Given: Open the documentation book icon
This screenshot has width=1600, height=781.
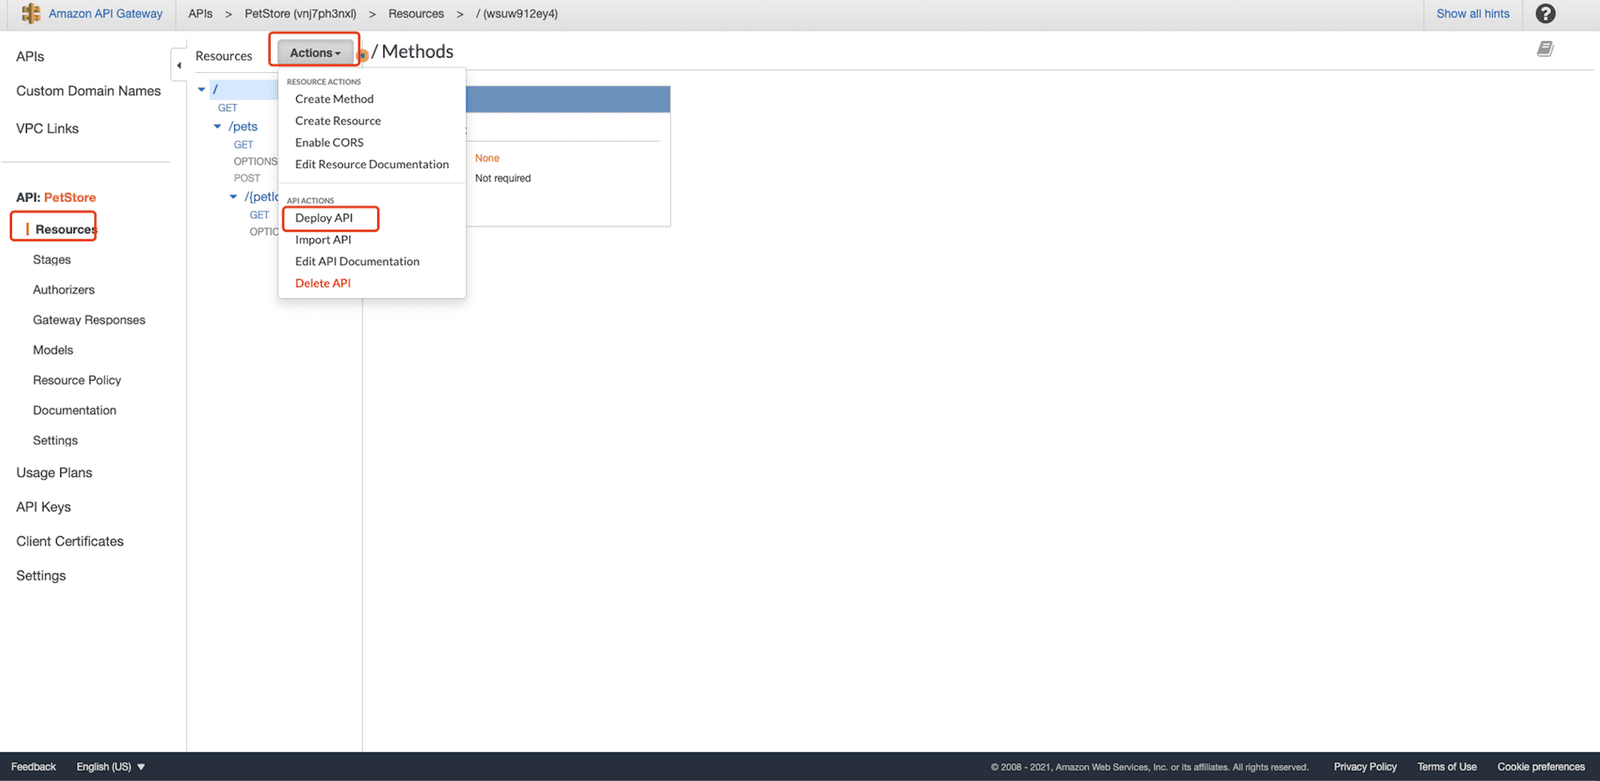Looking at the screenshot, I should [1545, 49].
